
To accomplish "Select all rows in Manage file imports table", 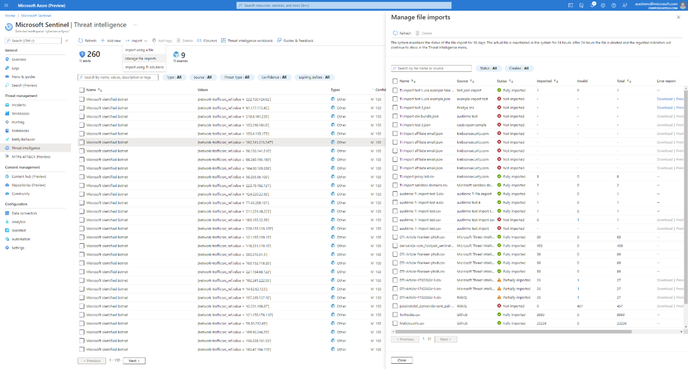I will 395,81.
